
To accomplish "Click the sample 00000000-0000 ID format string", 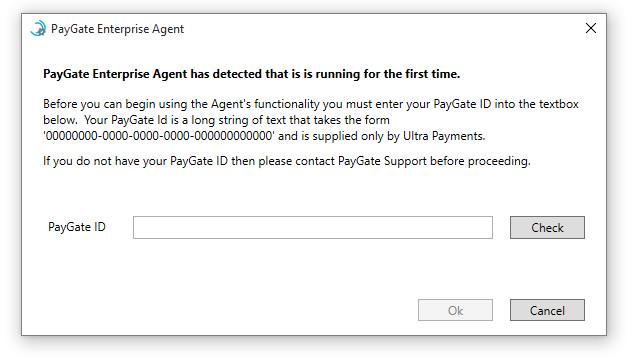I will (158, 136).
